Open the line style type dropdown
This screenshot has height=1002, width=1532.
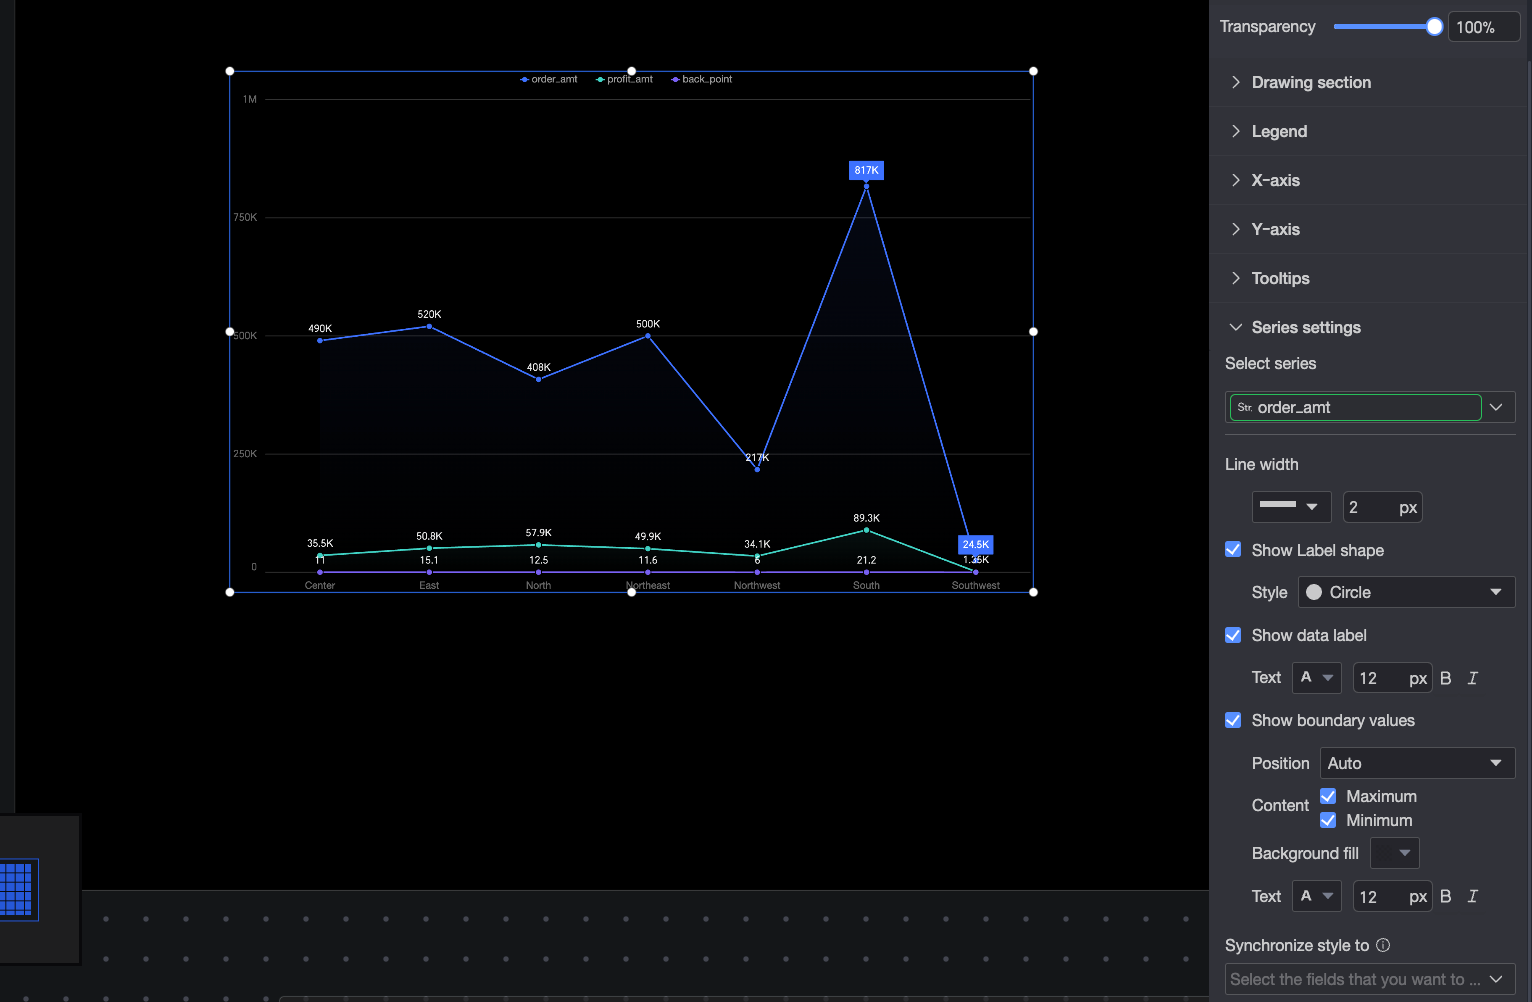tap(1291, 507)
